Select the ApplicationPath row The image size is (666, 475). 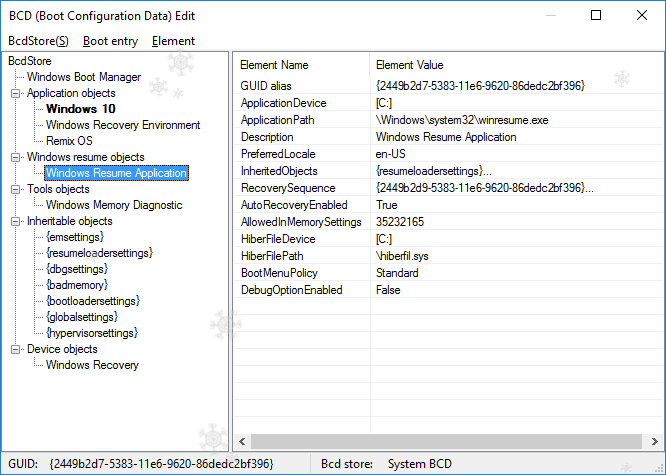(449, 120)
